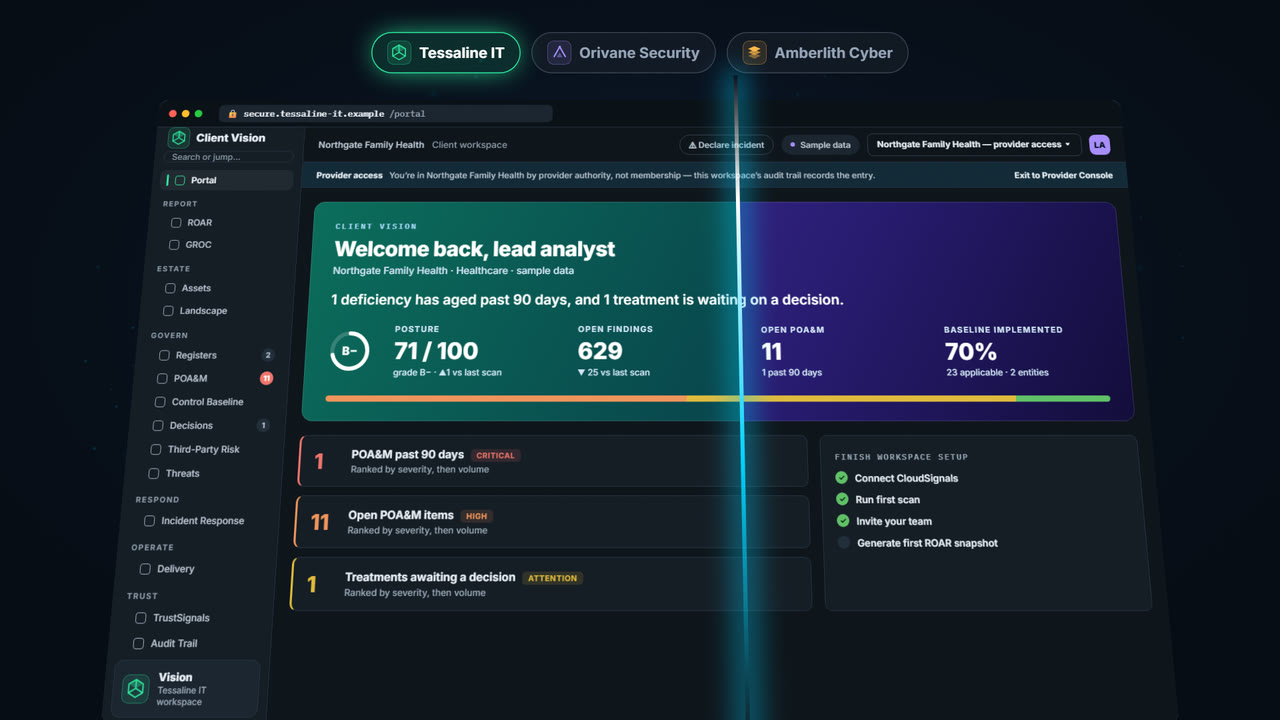1280x720 pixels.
Task: Open the LA user avatar
Action: pyautogui.click(x=1100, y=145)
